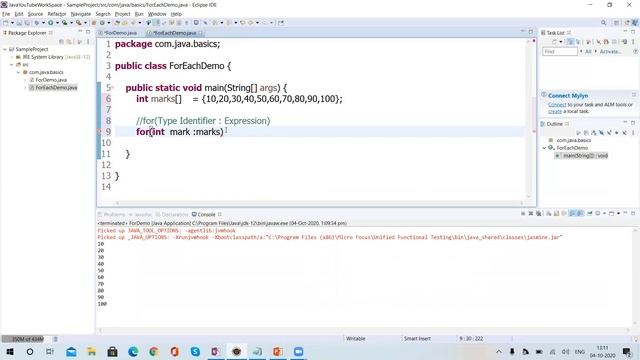Screen dimensions: 640x360
Task: Open the File menu
Action: (x=6, y=14)
